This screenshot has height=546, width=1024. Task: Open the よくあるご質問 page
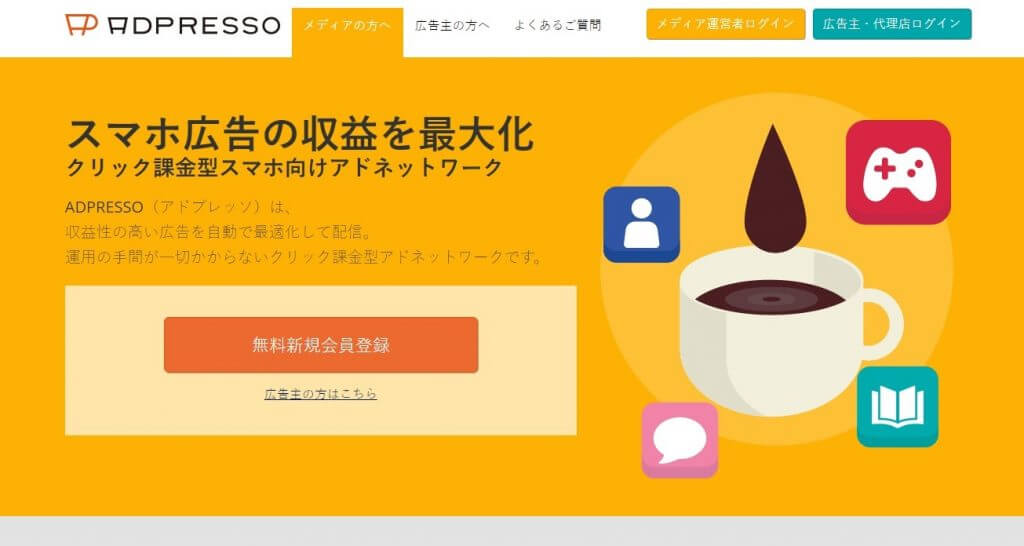click(x=557, y=25)
